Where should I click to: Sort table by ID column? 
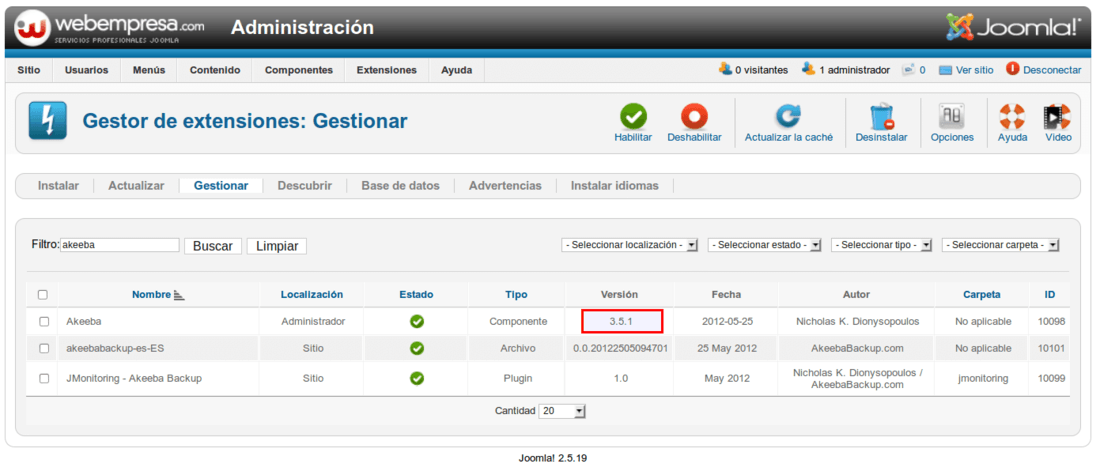coord(1049,295)
